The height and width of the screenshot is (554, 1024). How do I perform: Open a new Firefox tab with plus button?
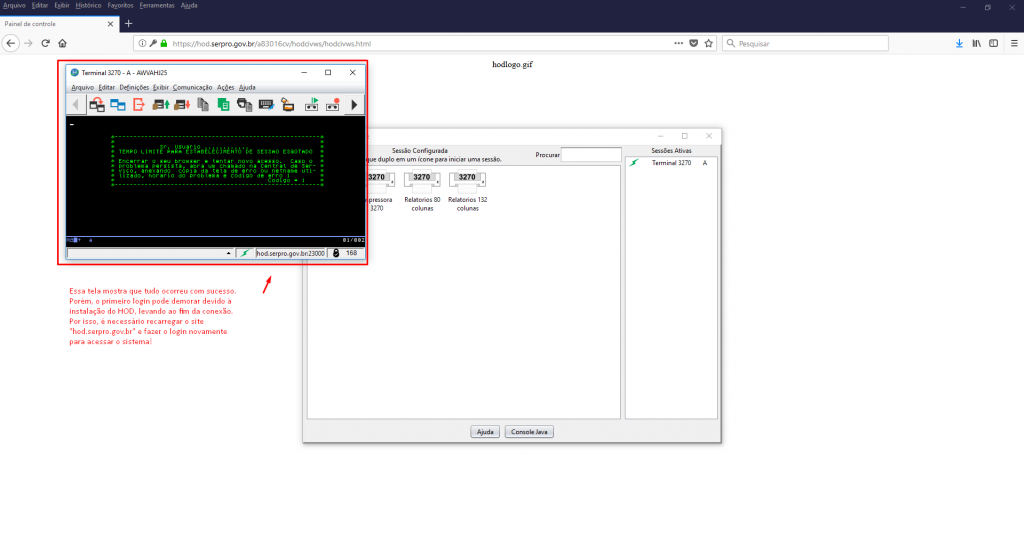click(128, 23)
